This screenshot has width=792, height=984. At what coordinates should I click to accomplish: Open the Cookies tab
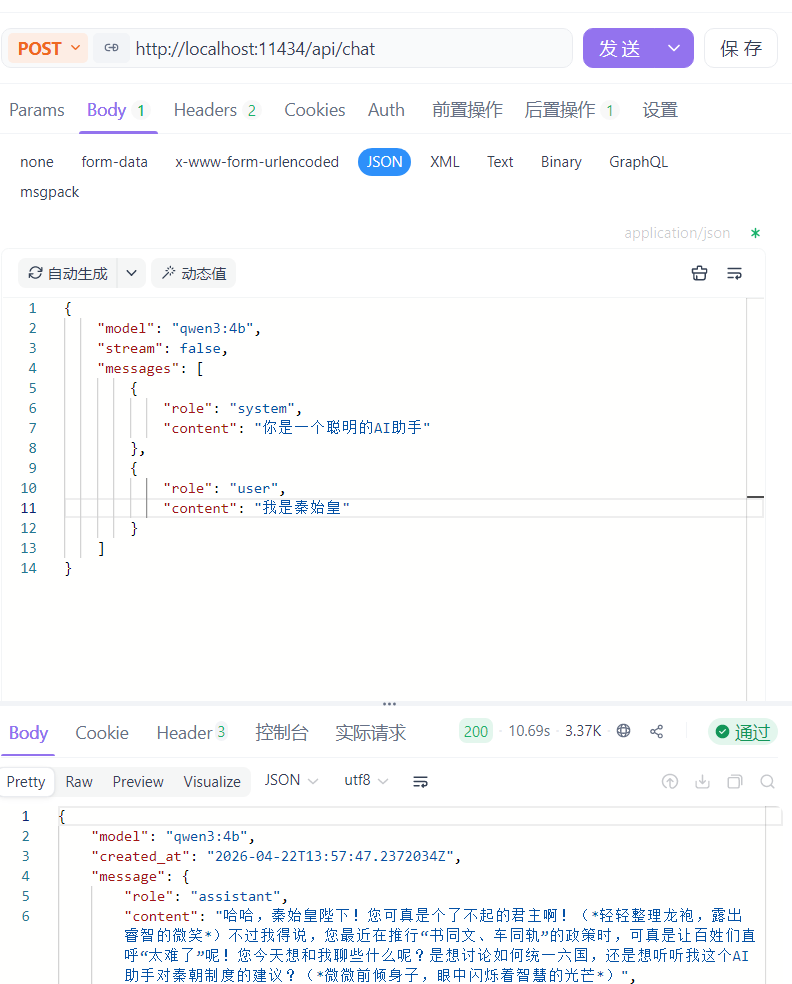pyautogui.click(x=314, y=110)
